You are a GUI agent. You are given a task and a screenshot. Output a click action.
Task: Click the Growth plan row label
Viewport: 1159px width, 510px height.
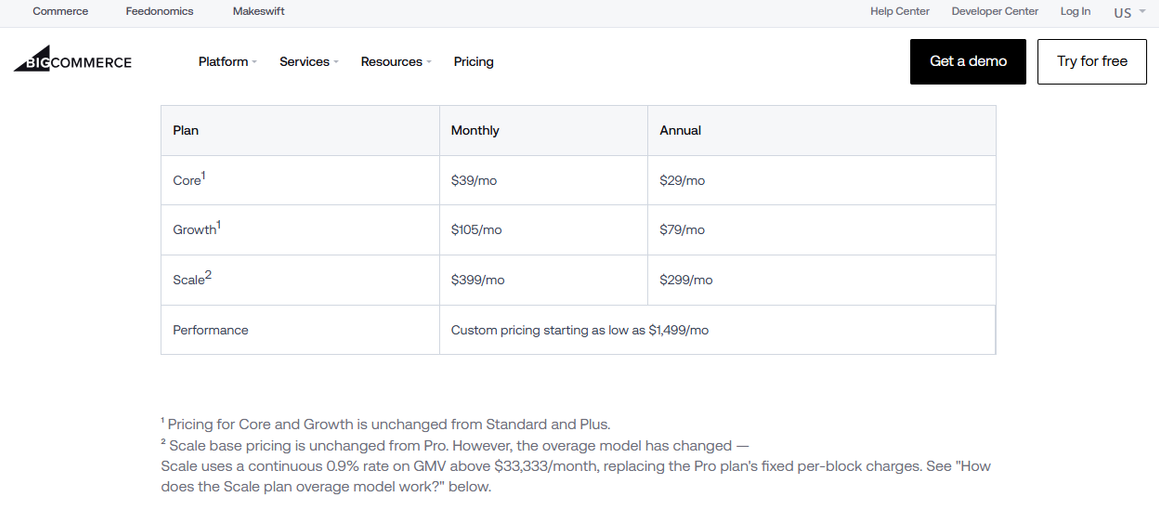[197, 230]
